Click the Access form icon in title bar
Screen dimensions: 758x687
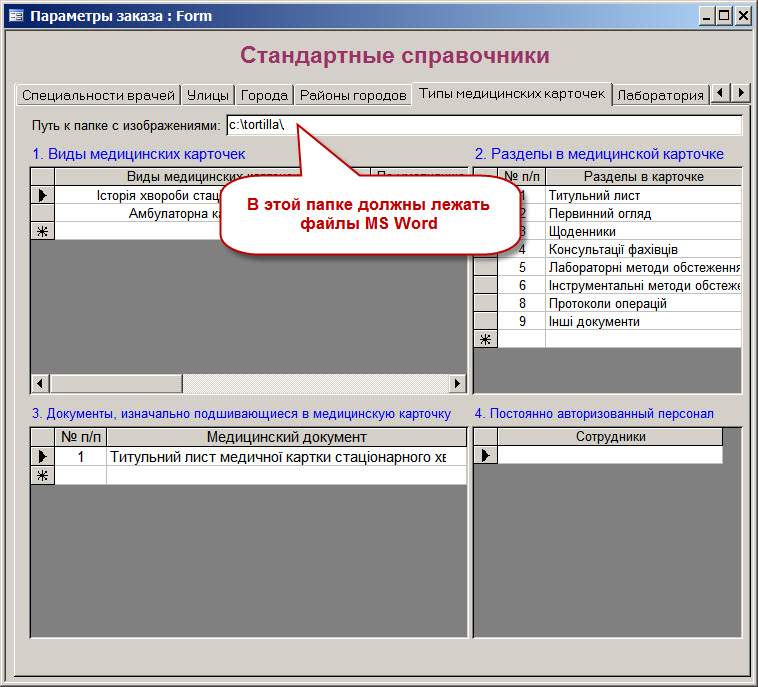click(x=16, y=15)
